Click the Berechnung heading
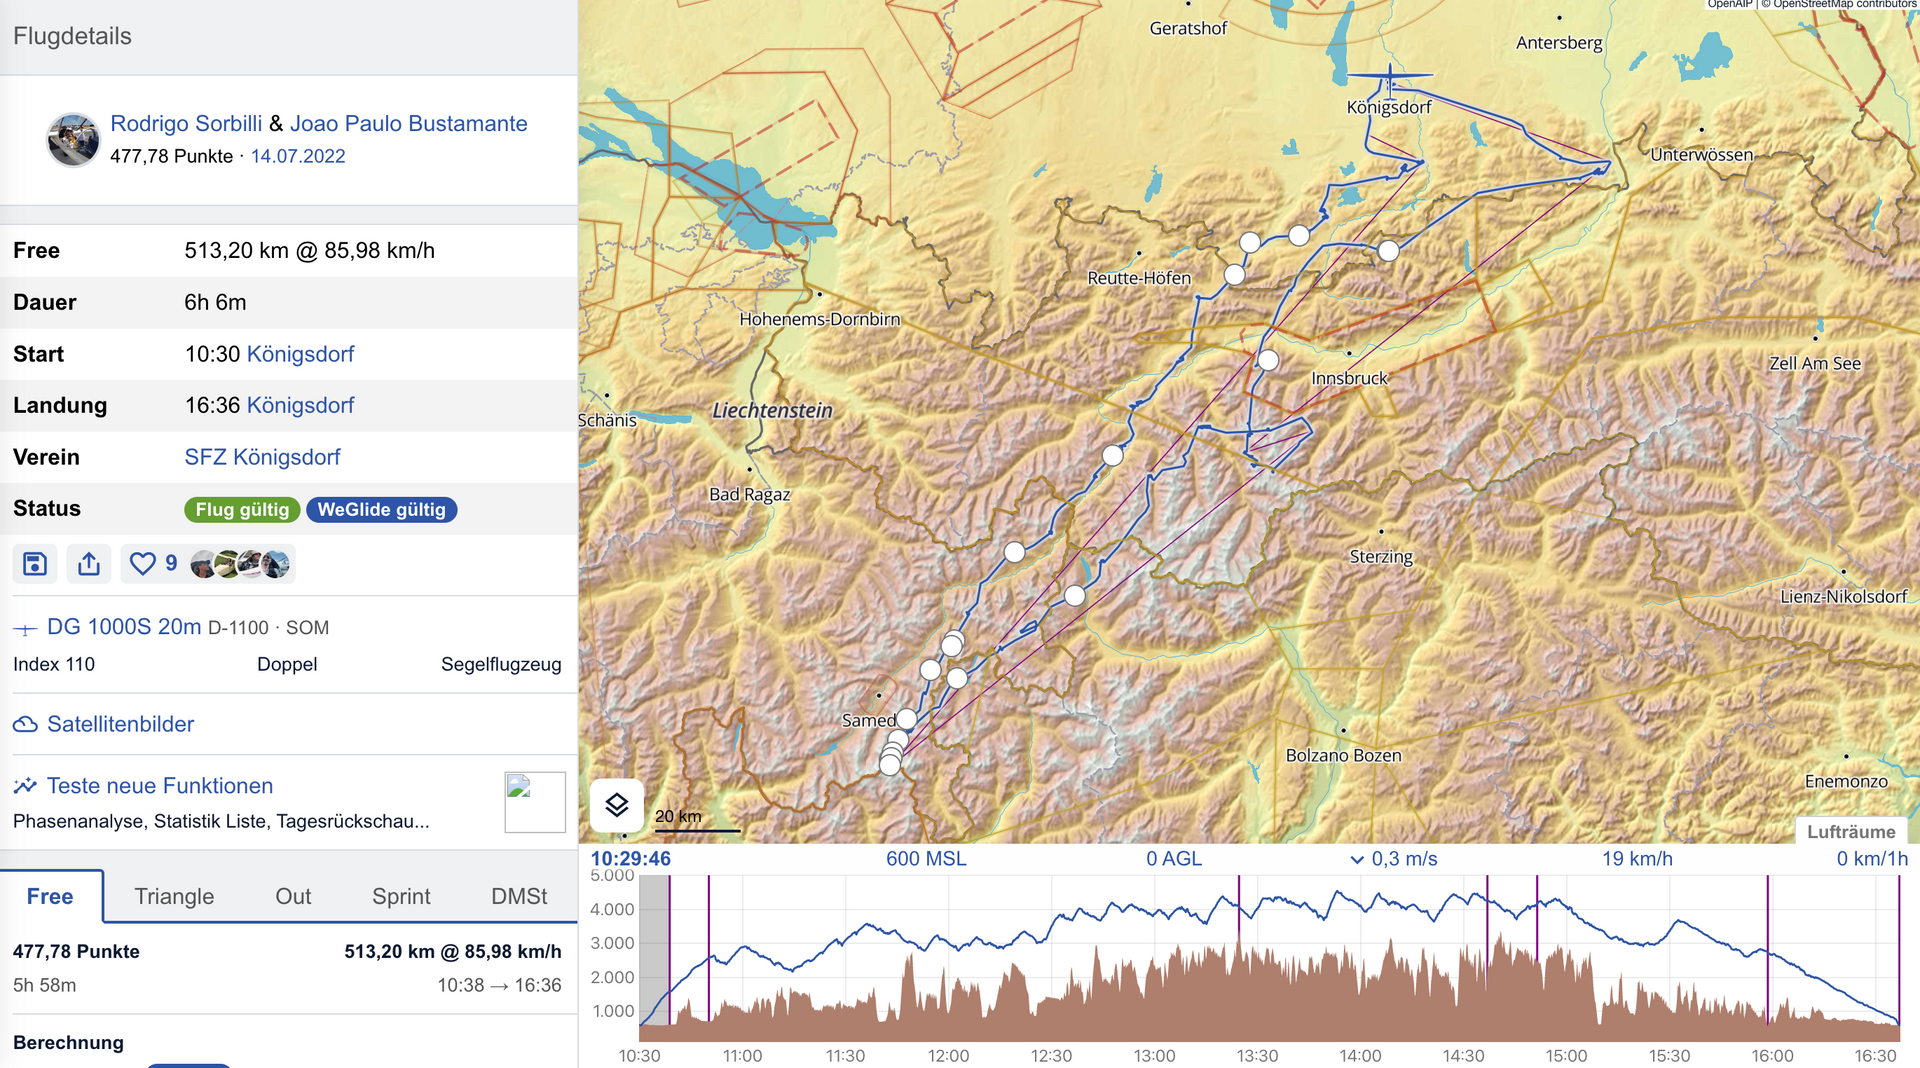This screenshot has width=1920, height=1068. [x=68, y=1042]
